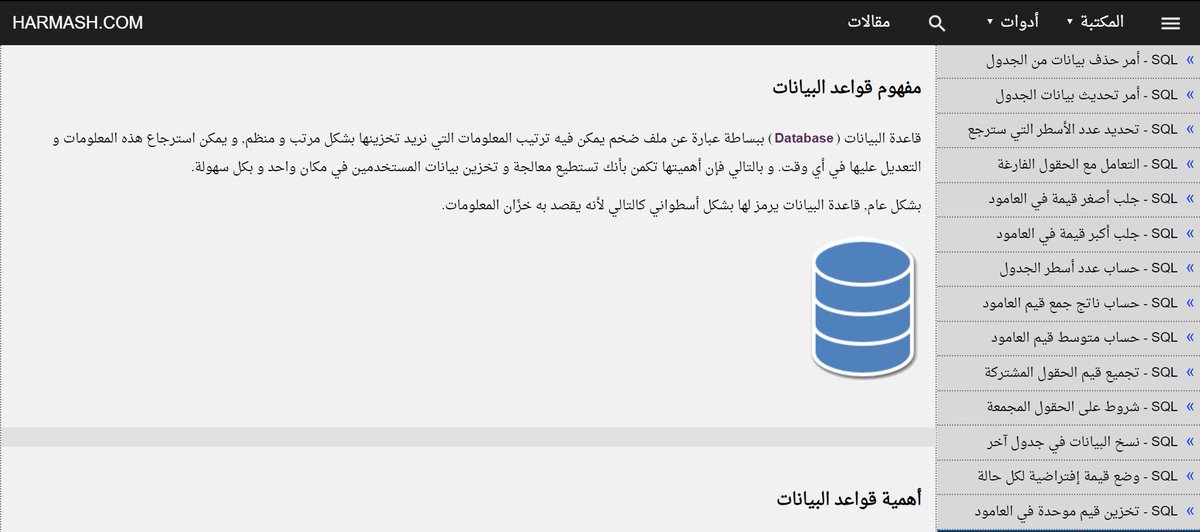The height and width of the screenshot is (532, 1200).
Task: Open SQL - جلب أكبر قيمة في العامود
Action: 1068,233
